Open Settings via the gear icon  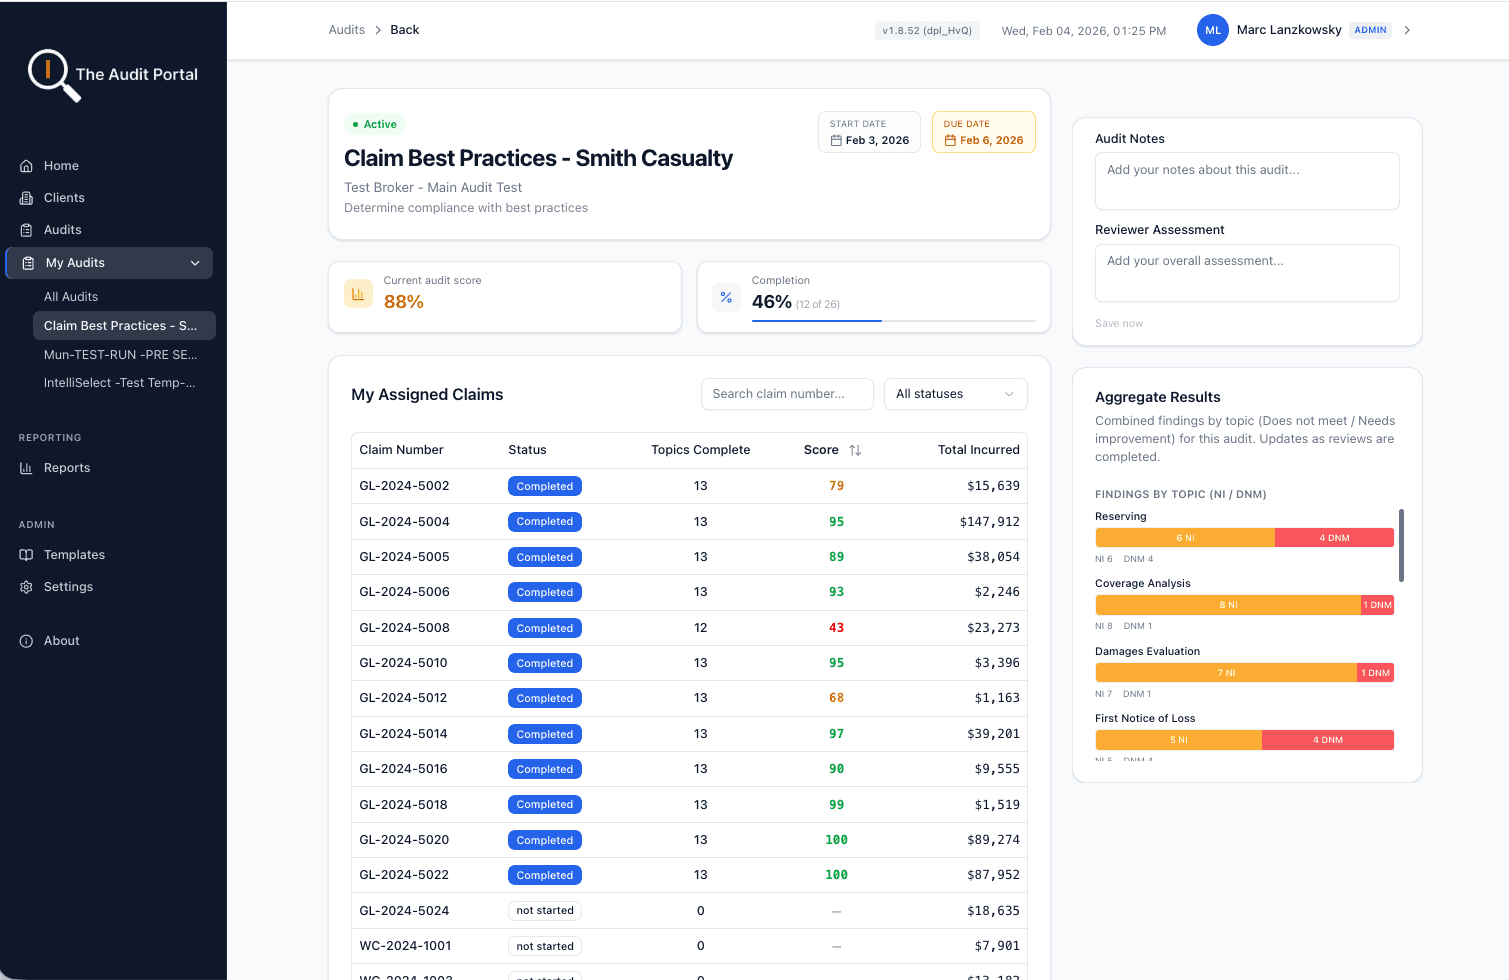[25, 586]
